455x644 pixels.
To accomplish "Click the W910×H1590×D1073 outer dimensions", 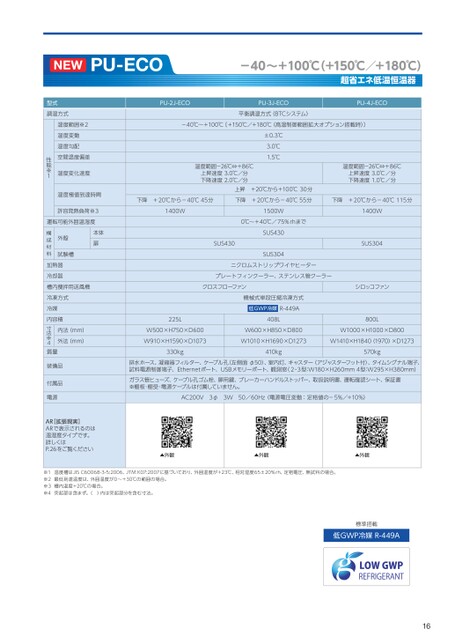I will click(x=175, y=341).
